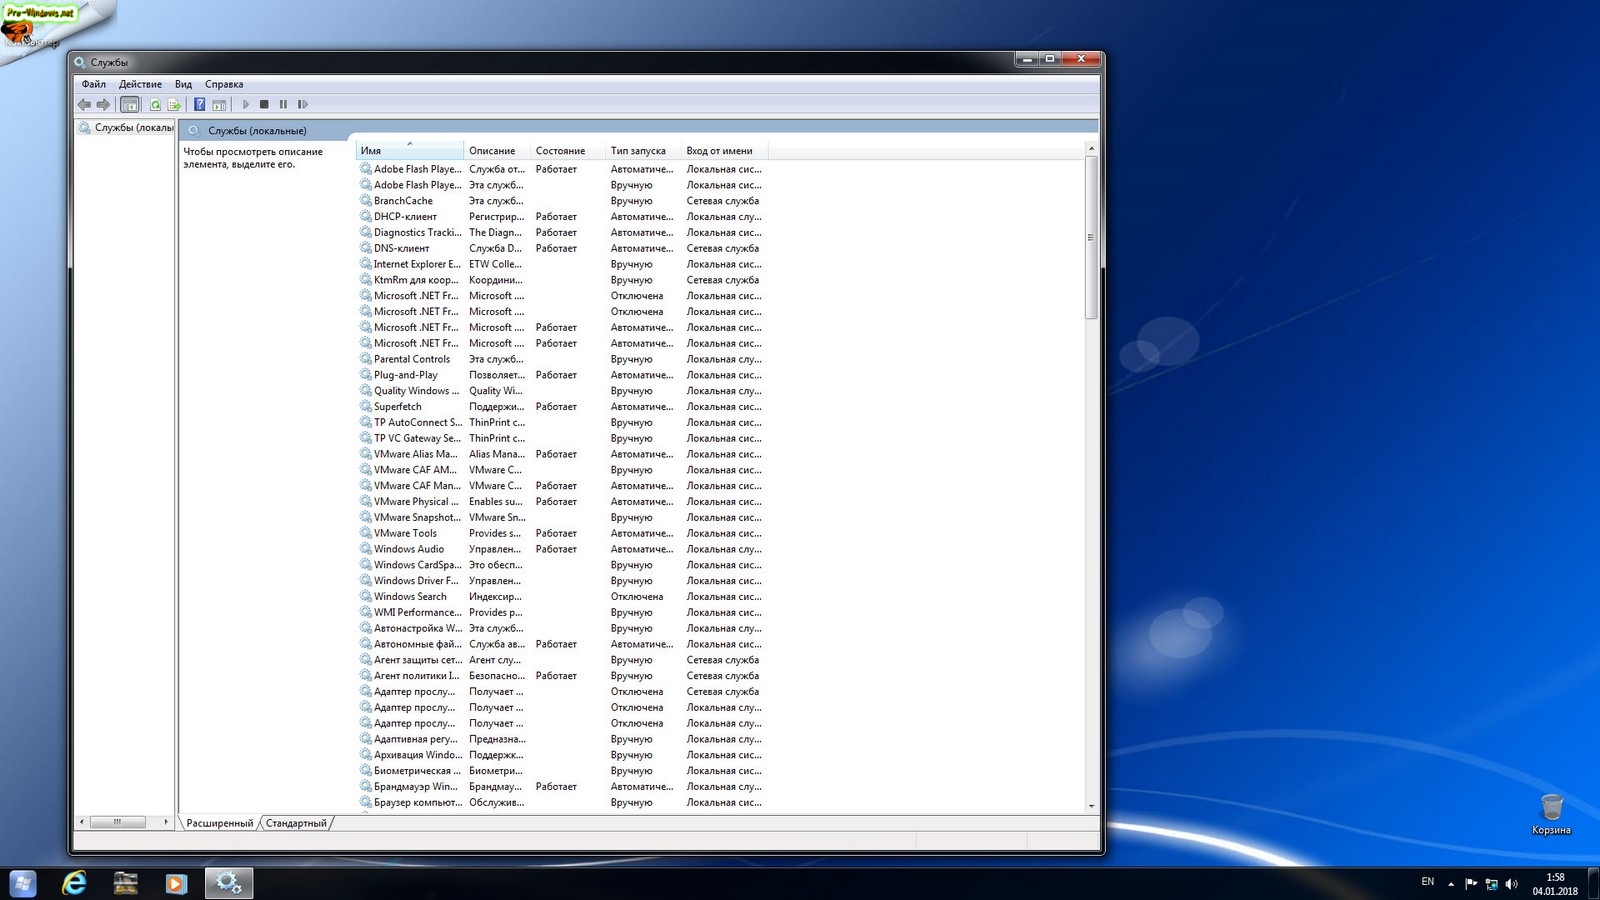Open Help via blue question mark icon
1600x900 pixels.
pos(199,104)
